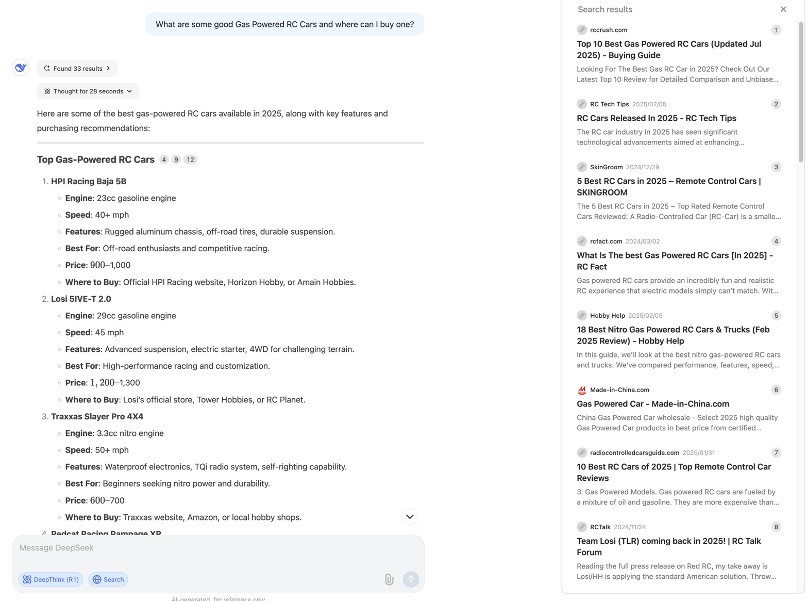Toggle the DeepThink (R1) mode
808x602 pixels.
50,579
